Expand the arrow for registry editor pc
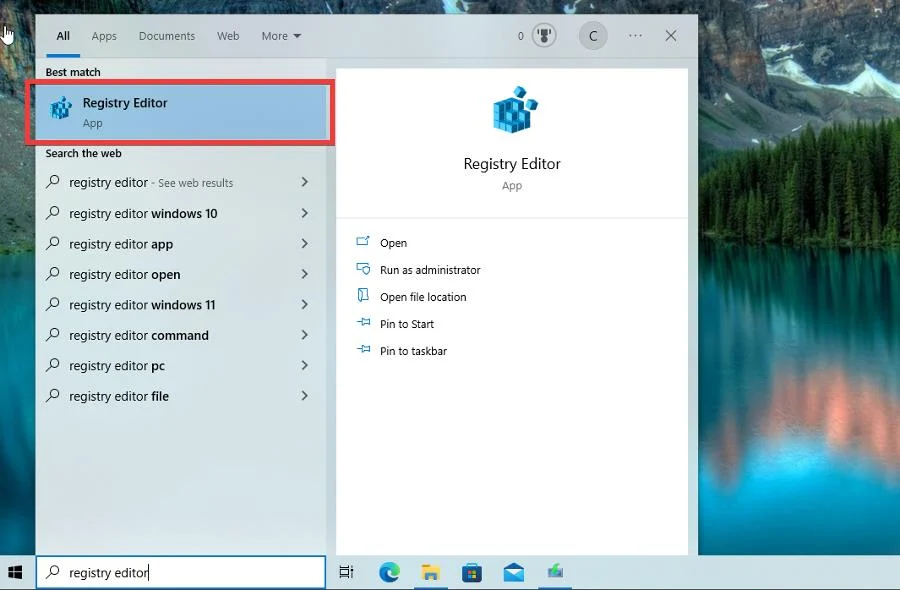This screenshot has height=590, width=900. coord(305,365)
